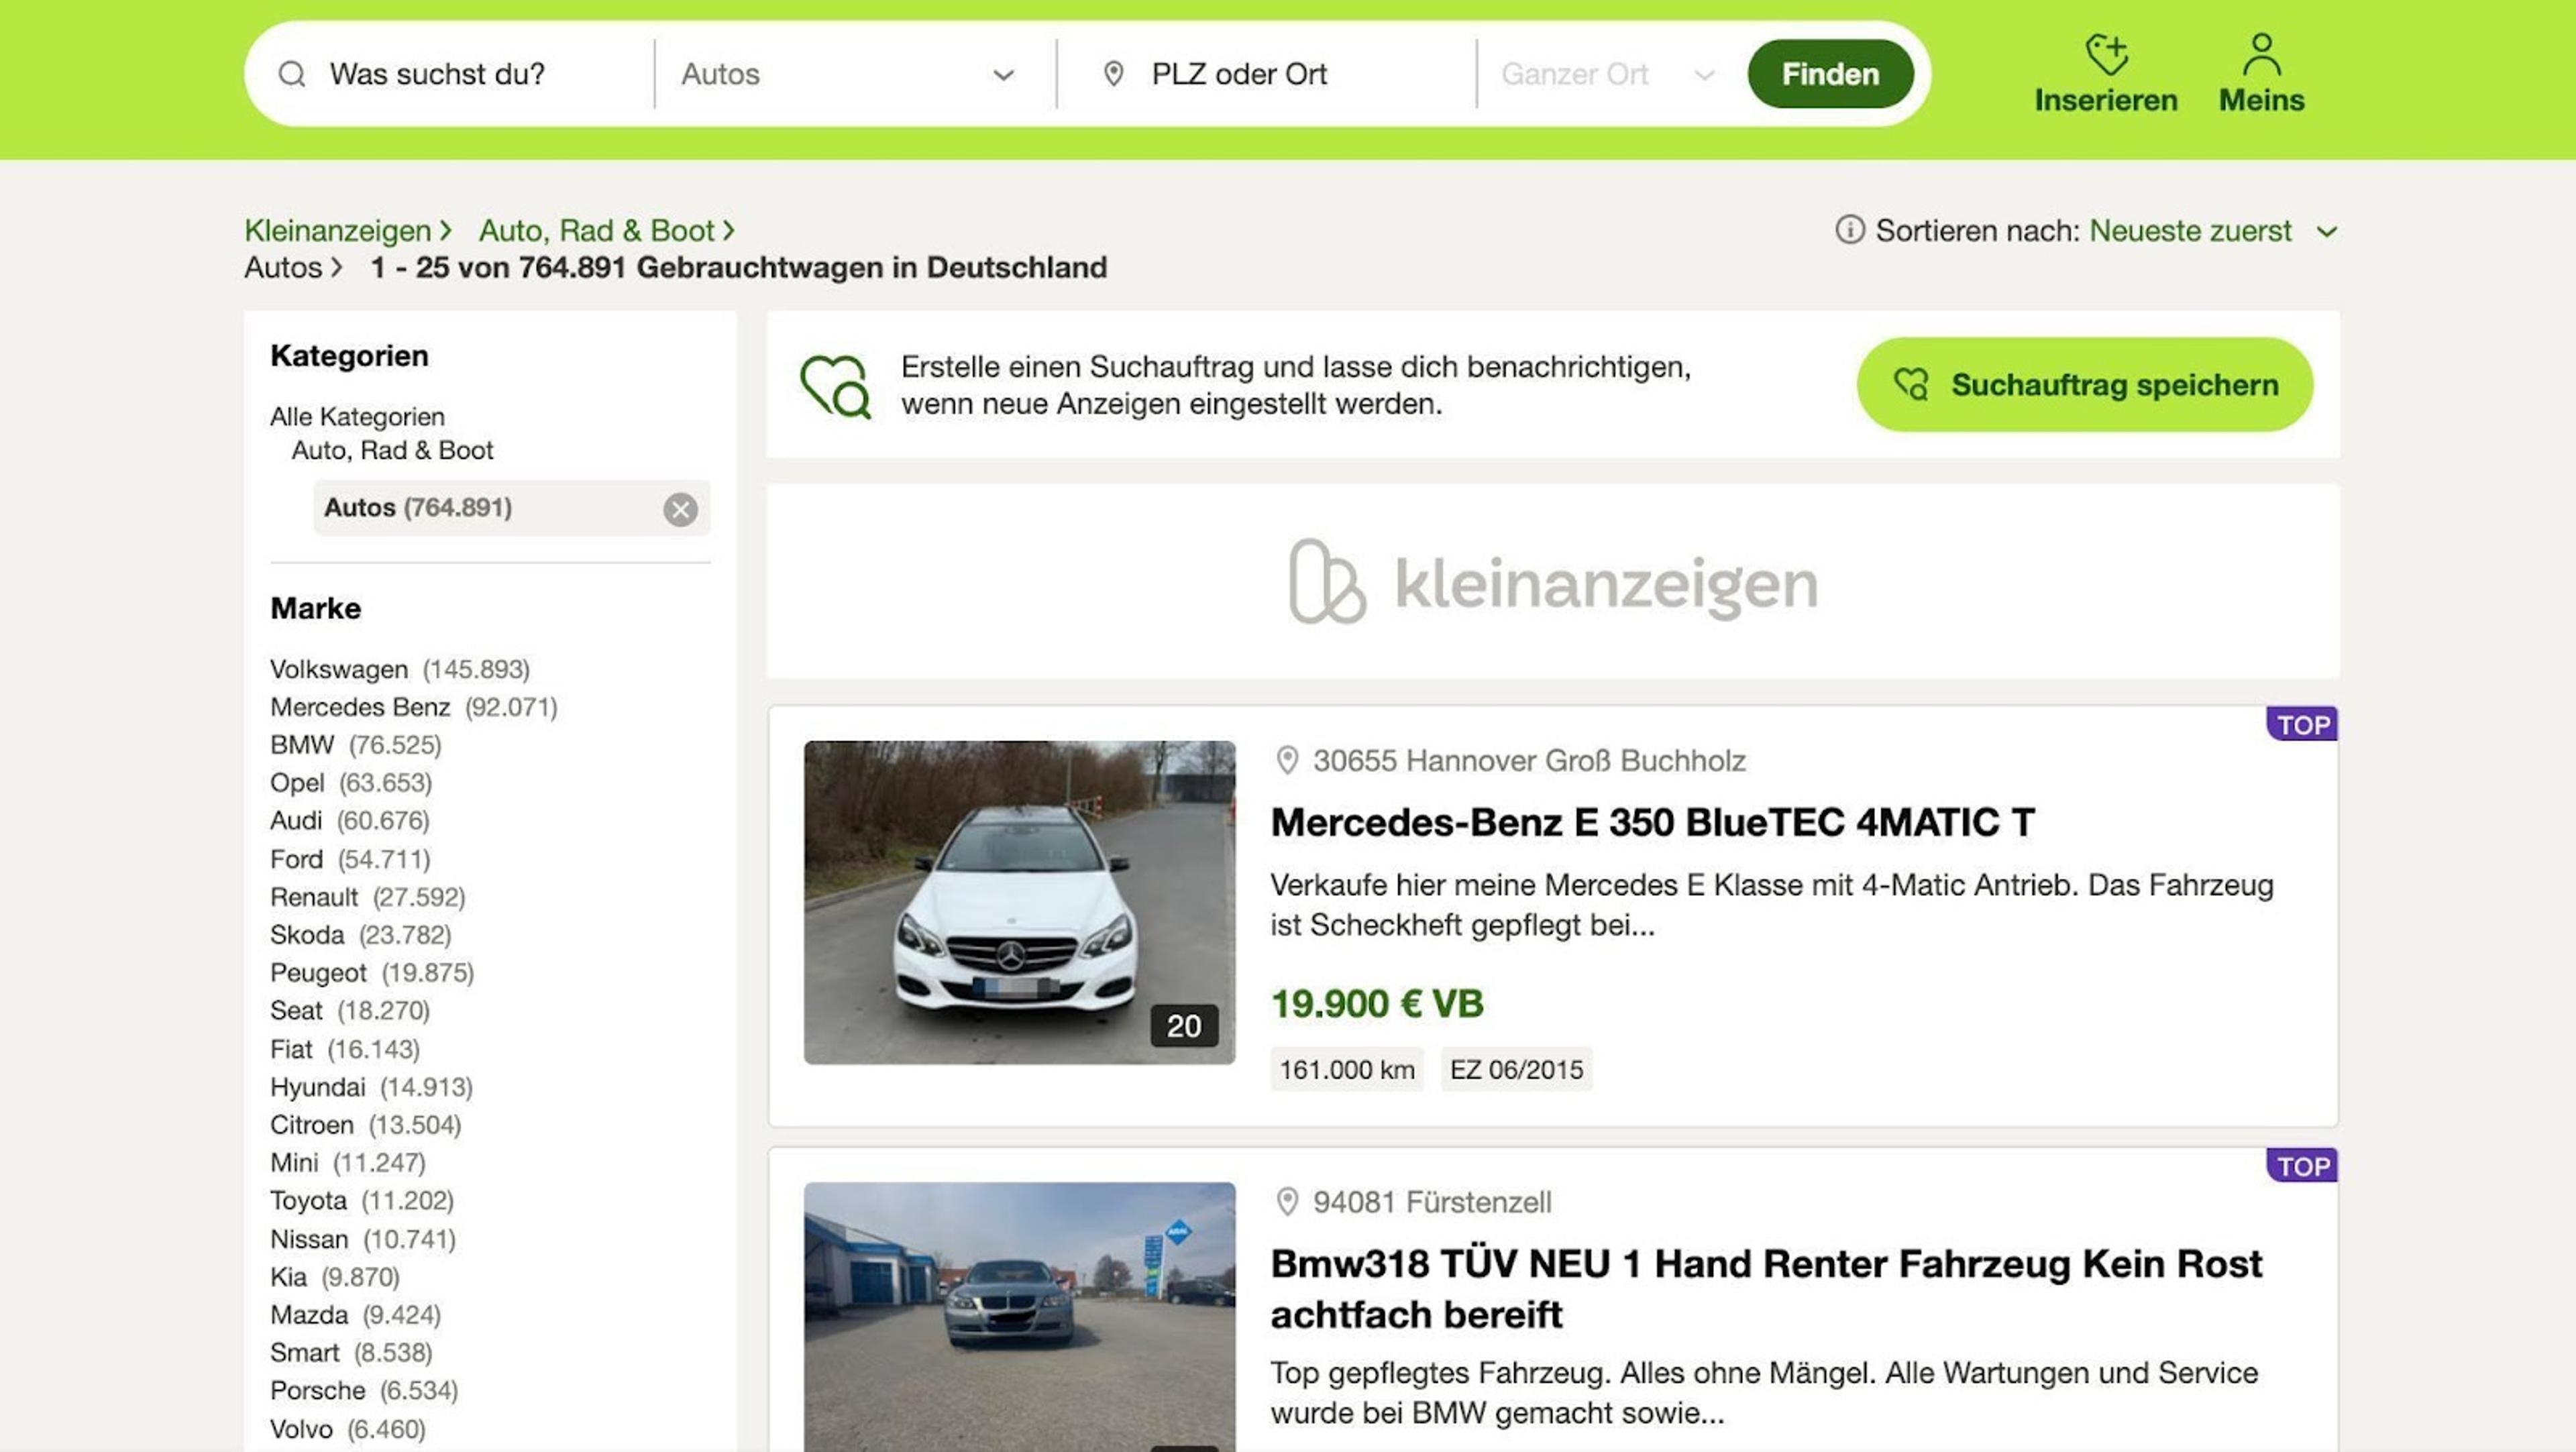Filter by Skoda brand
The image size is (2576, 1452).
pyautogui.click(x=307, y=935)
